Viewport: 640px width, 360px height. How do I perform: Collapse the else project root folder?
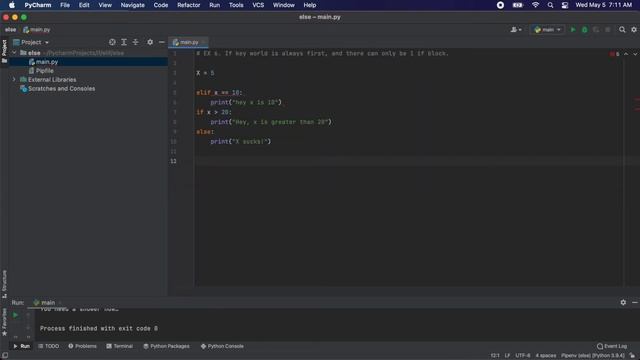click(x=14, y=53)
